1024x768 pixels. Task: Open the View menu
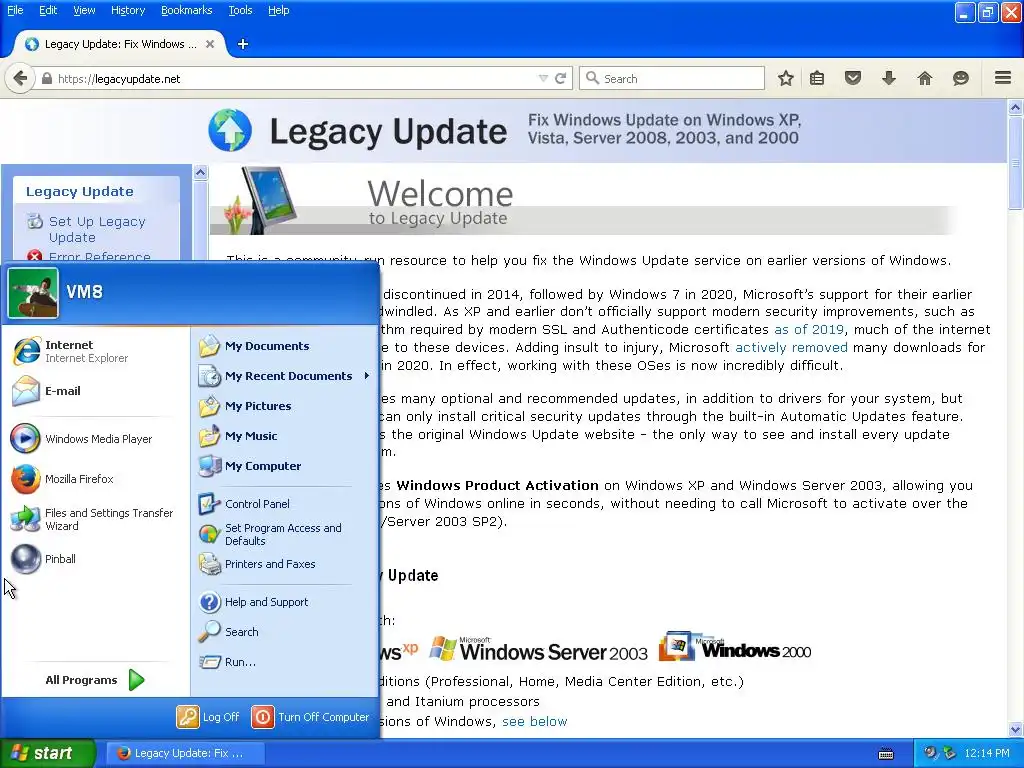tap(84, 10)
